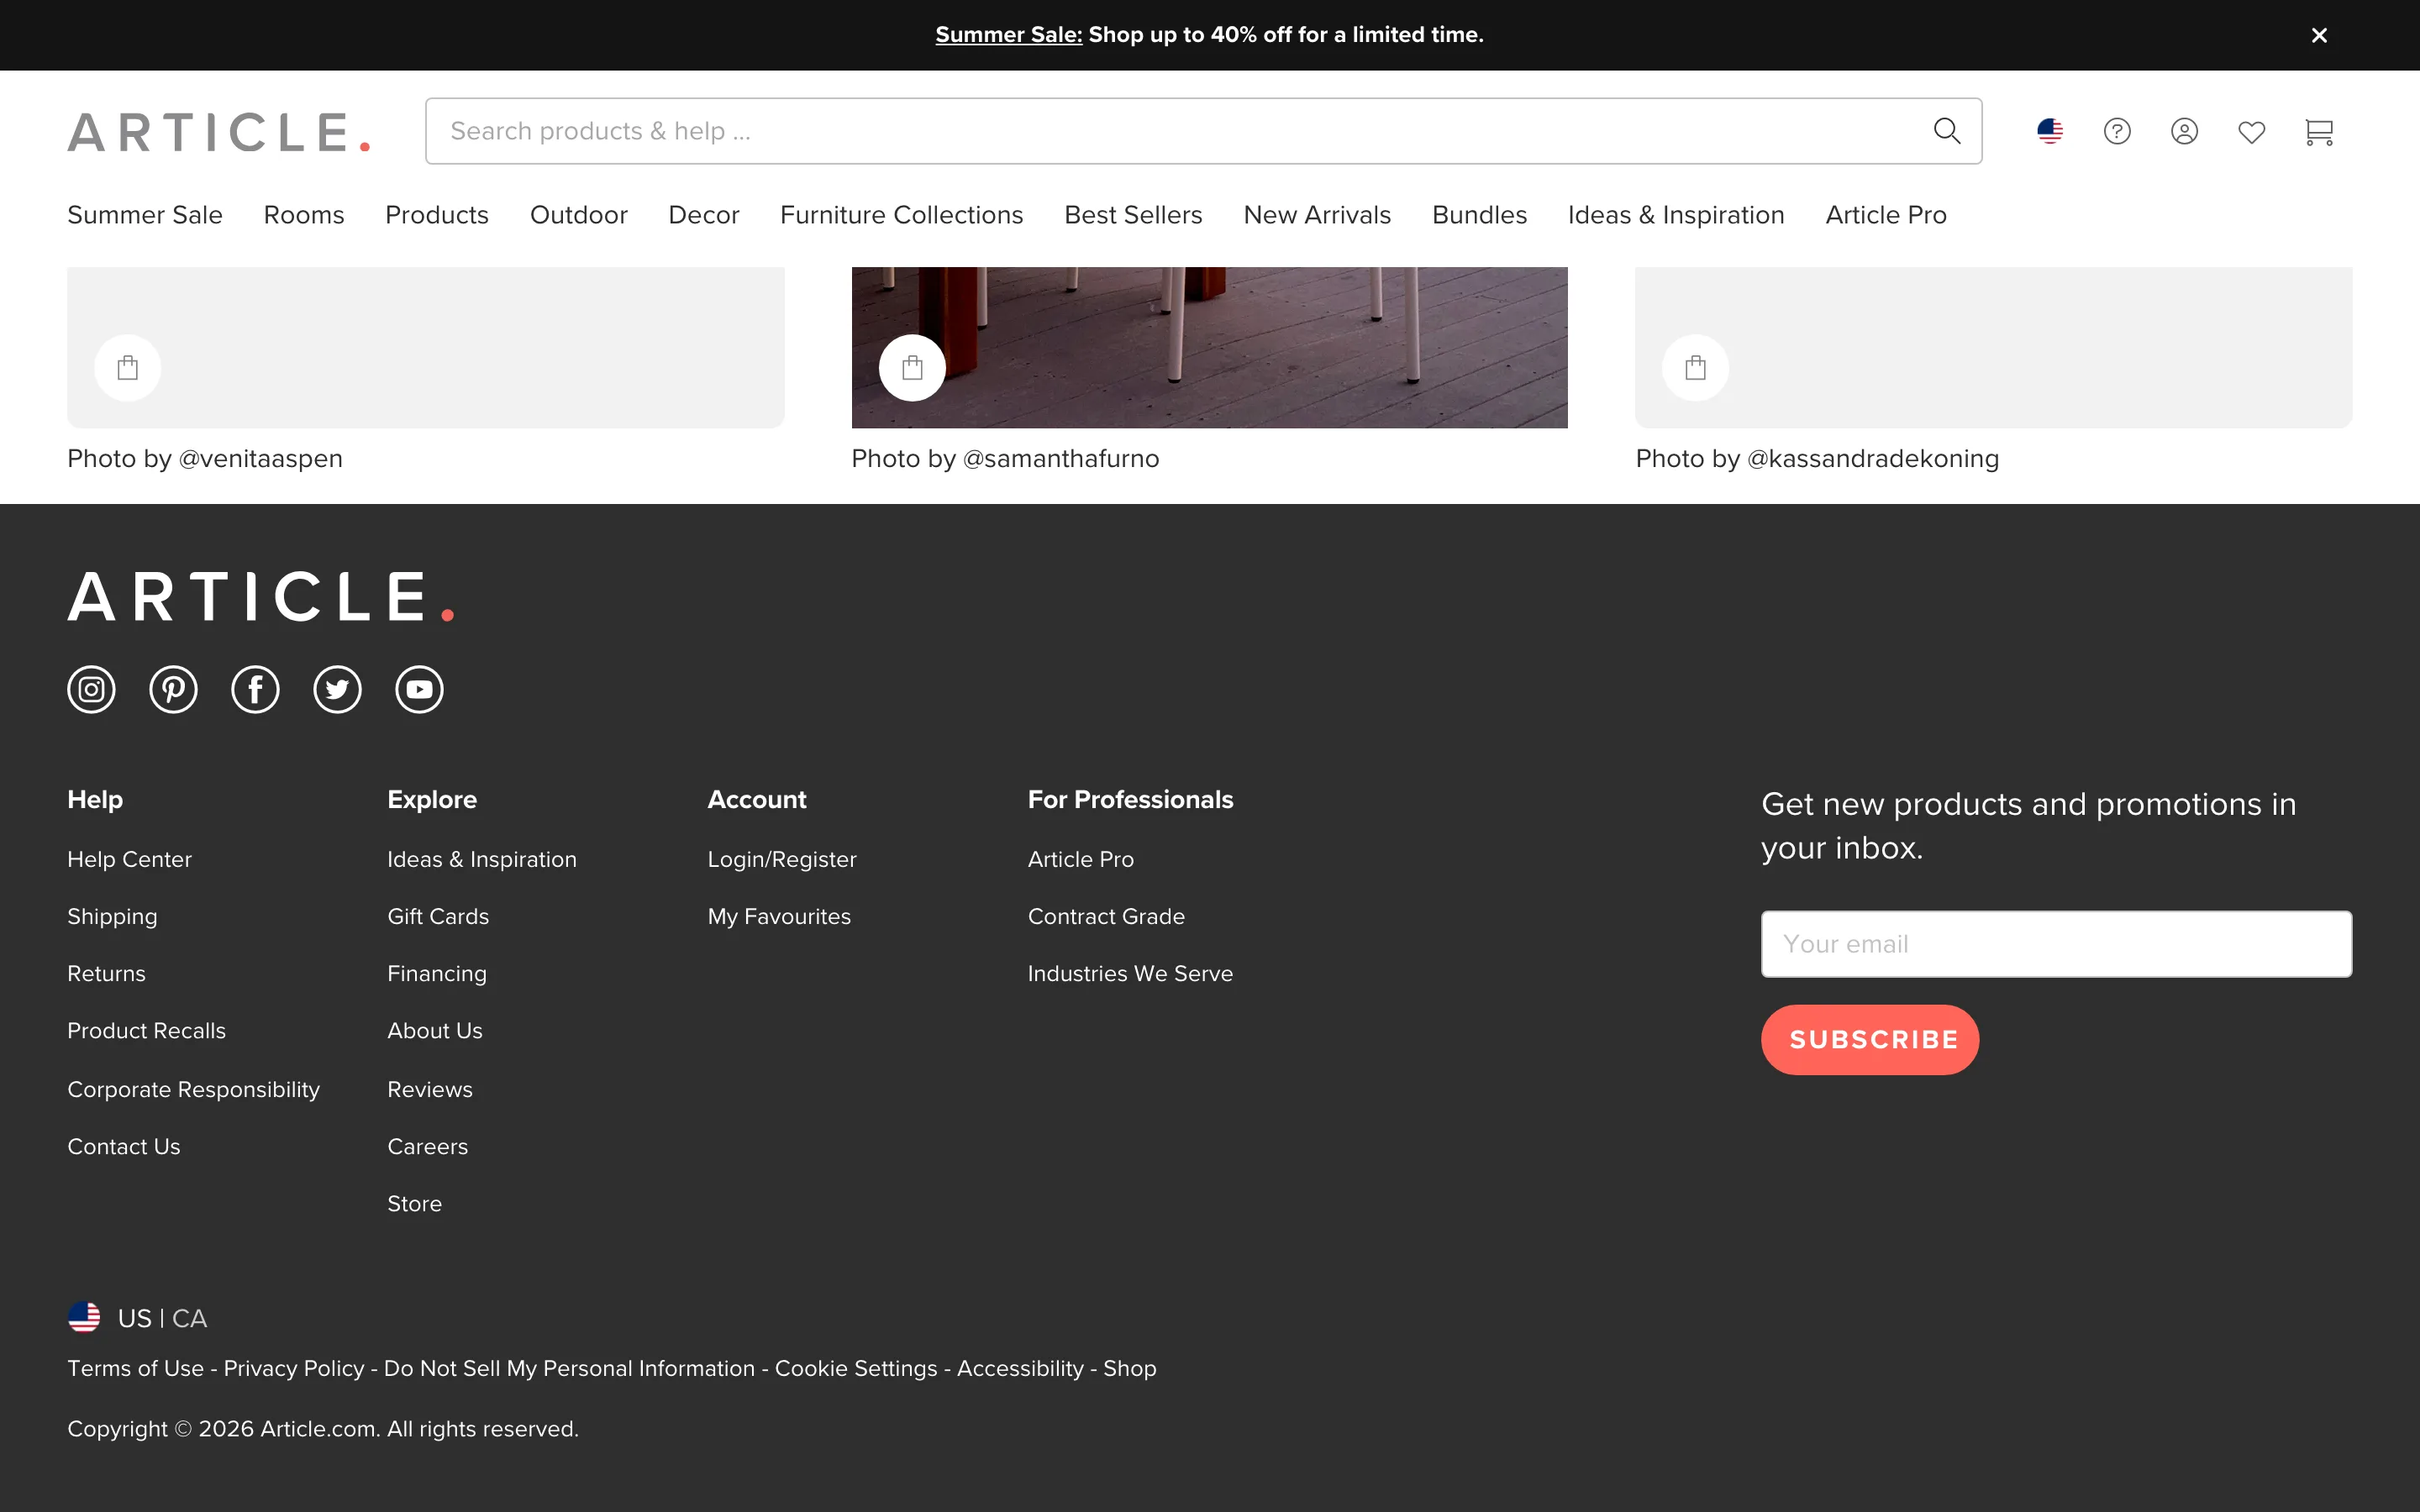The height and width of the screenshot is (1512, 2420).
Task: Open the Instagram social icon
Action: [x=91, y=689]
